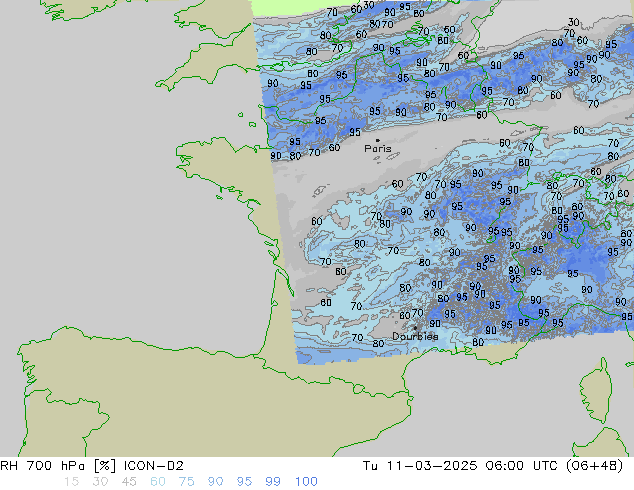Click the Paris city marker dot

(377, 140)
